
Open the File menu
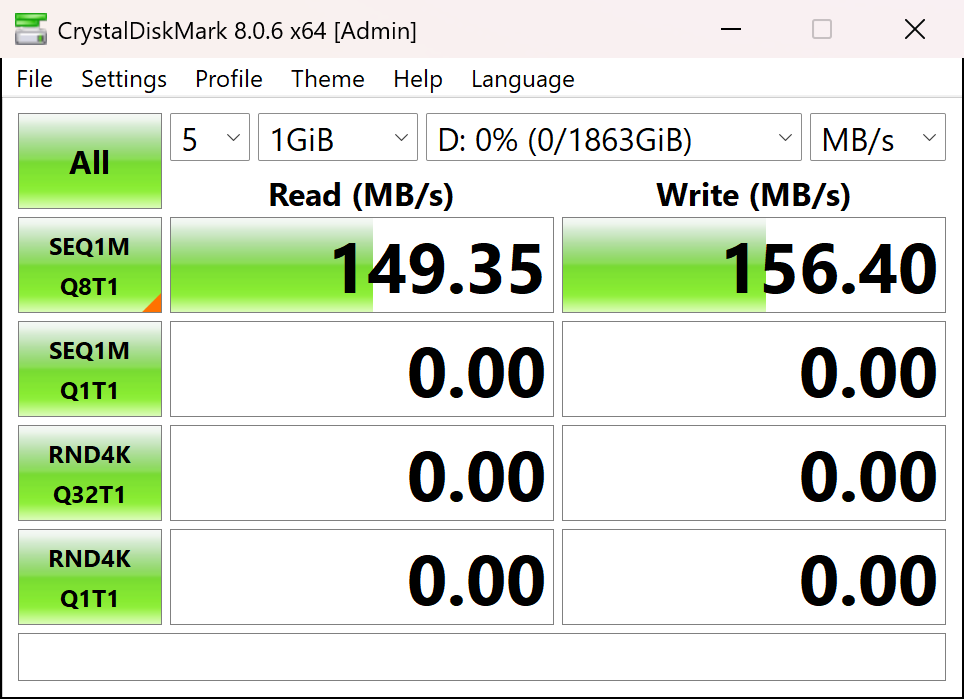[34, 79]
